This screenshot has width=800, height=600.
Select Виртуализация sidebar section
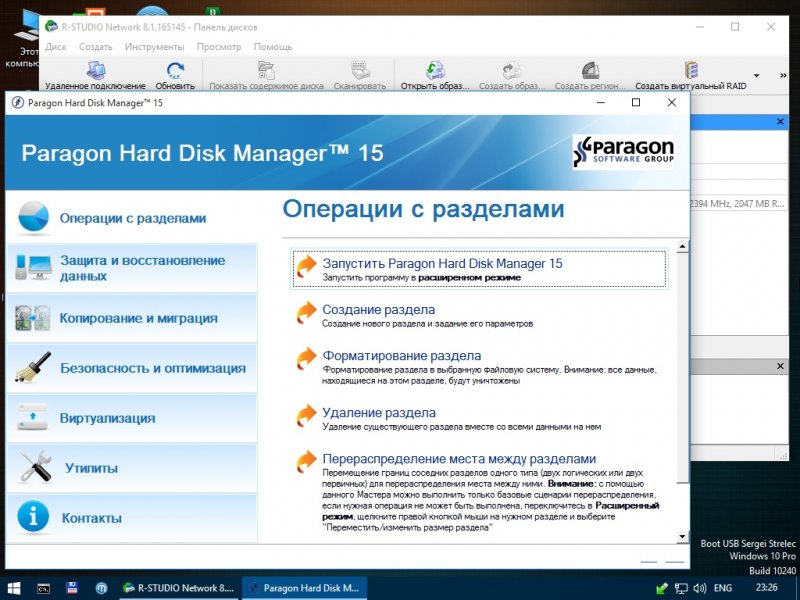coord(132,418)
